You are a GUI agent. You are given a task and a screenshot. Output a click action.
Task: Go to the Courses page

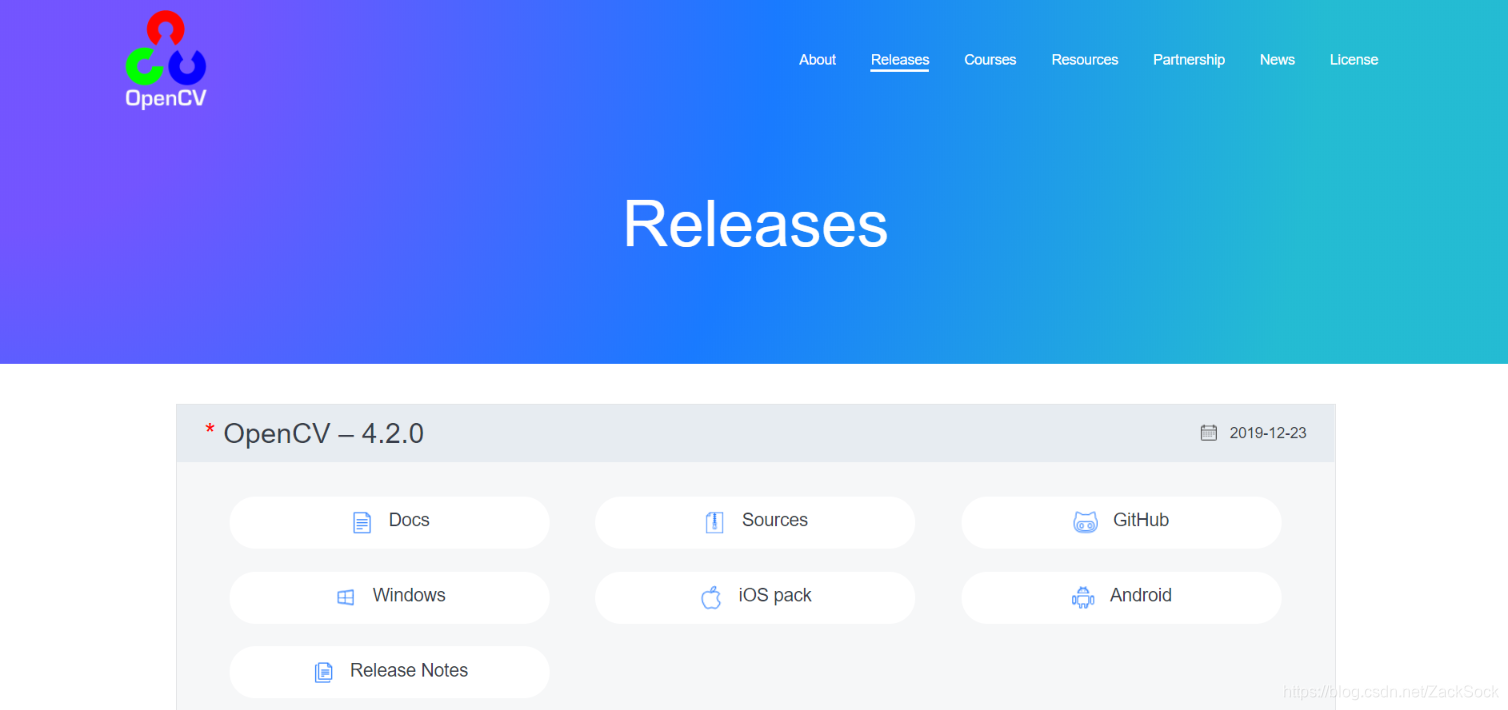(x=990, y=60)
